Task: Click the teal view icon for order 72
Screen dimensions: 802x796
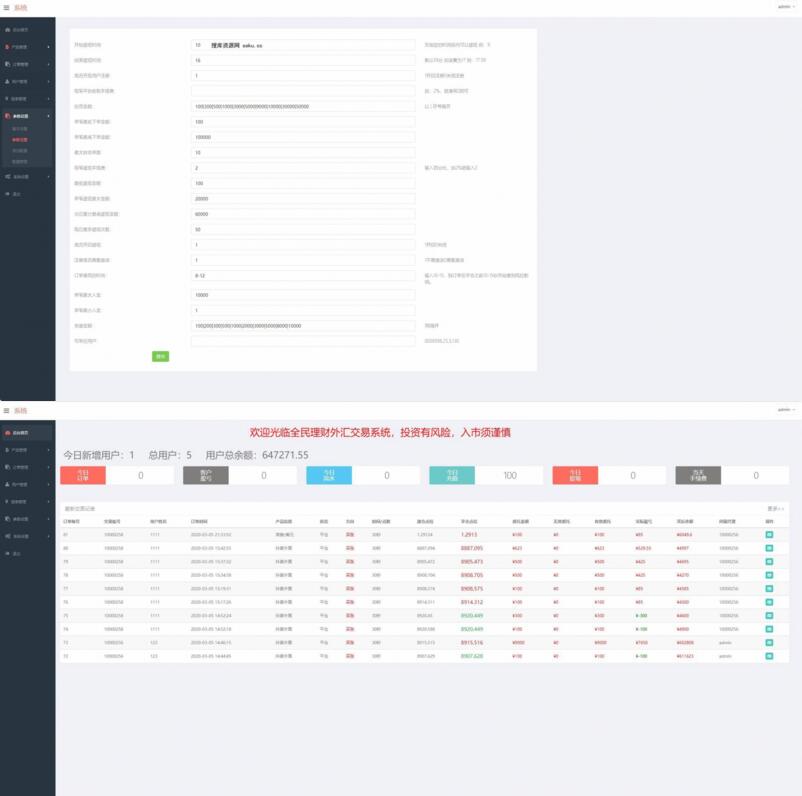Action: point(769,656)
